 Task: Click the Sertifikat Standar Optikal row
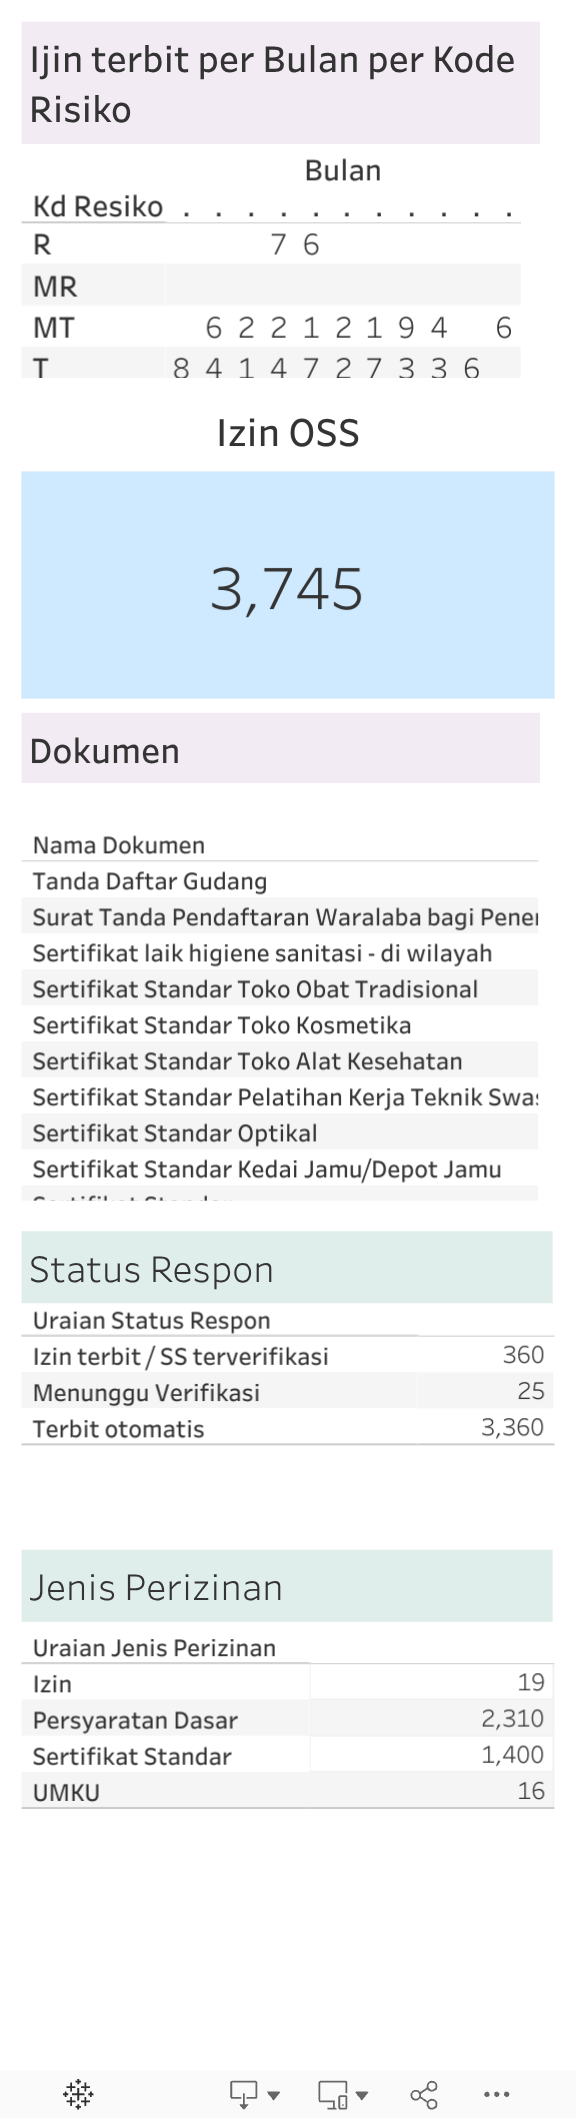click(x=175, y=1133)
